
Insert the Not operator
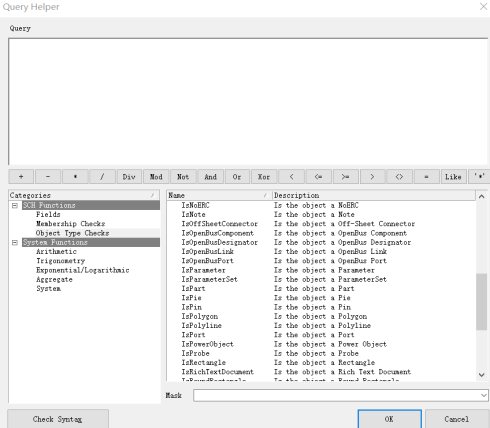click(183, 177)
